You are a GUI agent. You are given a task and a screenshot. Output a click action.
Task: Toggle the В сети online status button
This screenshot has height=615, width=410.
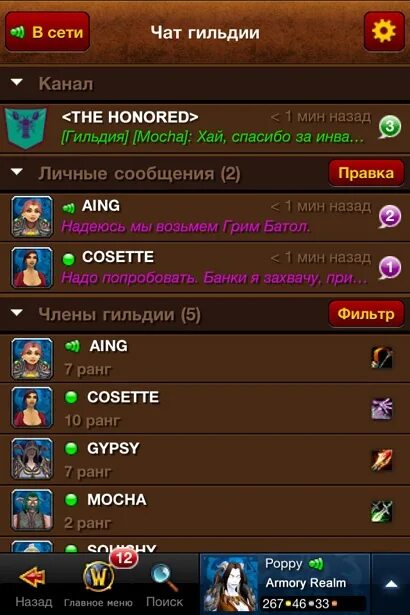pyautogui.click(x=47, y=32)
